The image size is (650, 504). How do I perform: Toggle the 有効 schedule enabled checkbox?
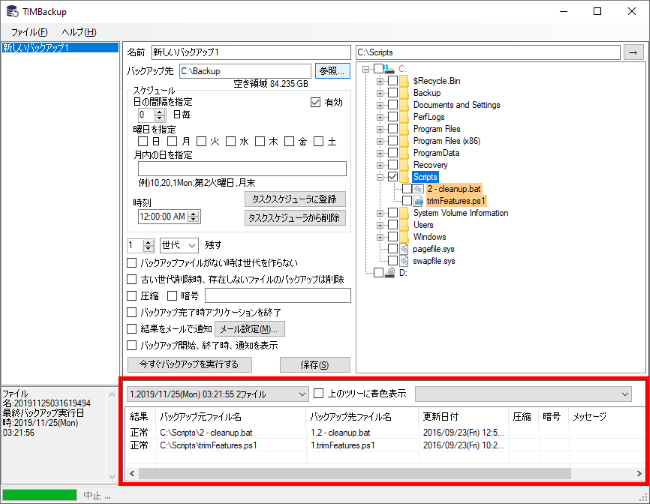coord(315,102)
